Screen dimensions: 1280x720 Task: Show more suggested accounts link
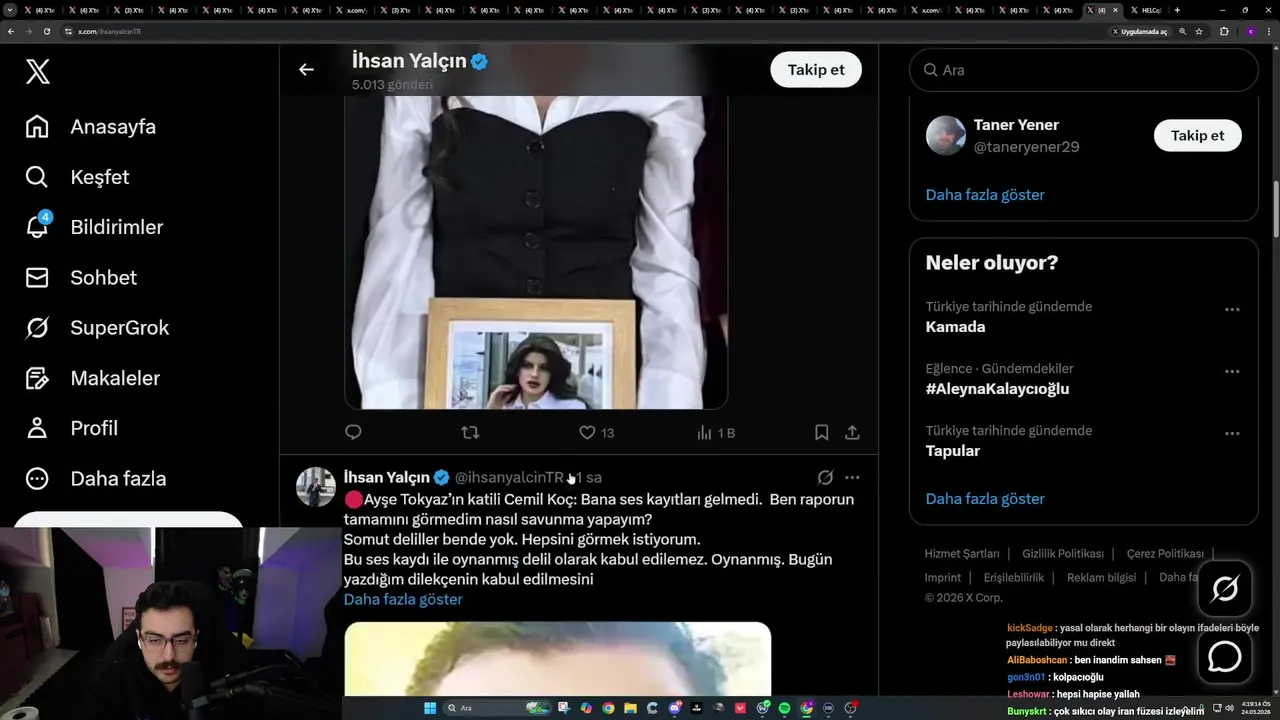(x=985, y=194)
